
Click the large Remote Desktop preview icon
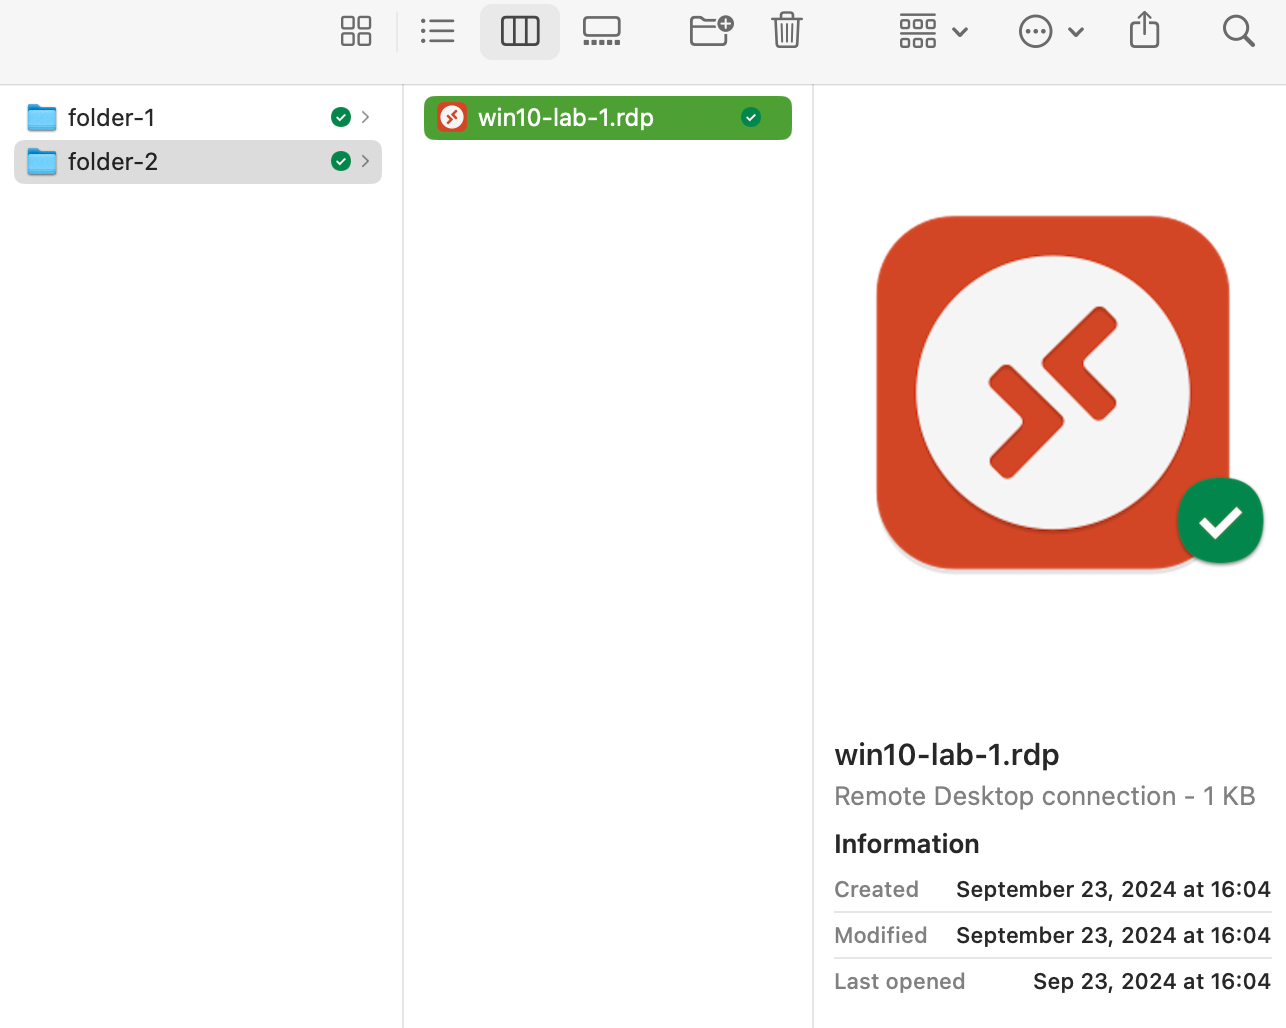pos(1052,392)
